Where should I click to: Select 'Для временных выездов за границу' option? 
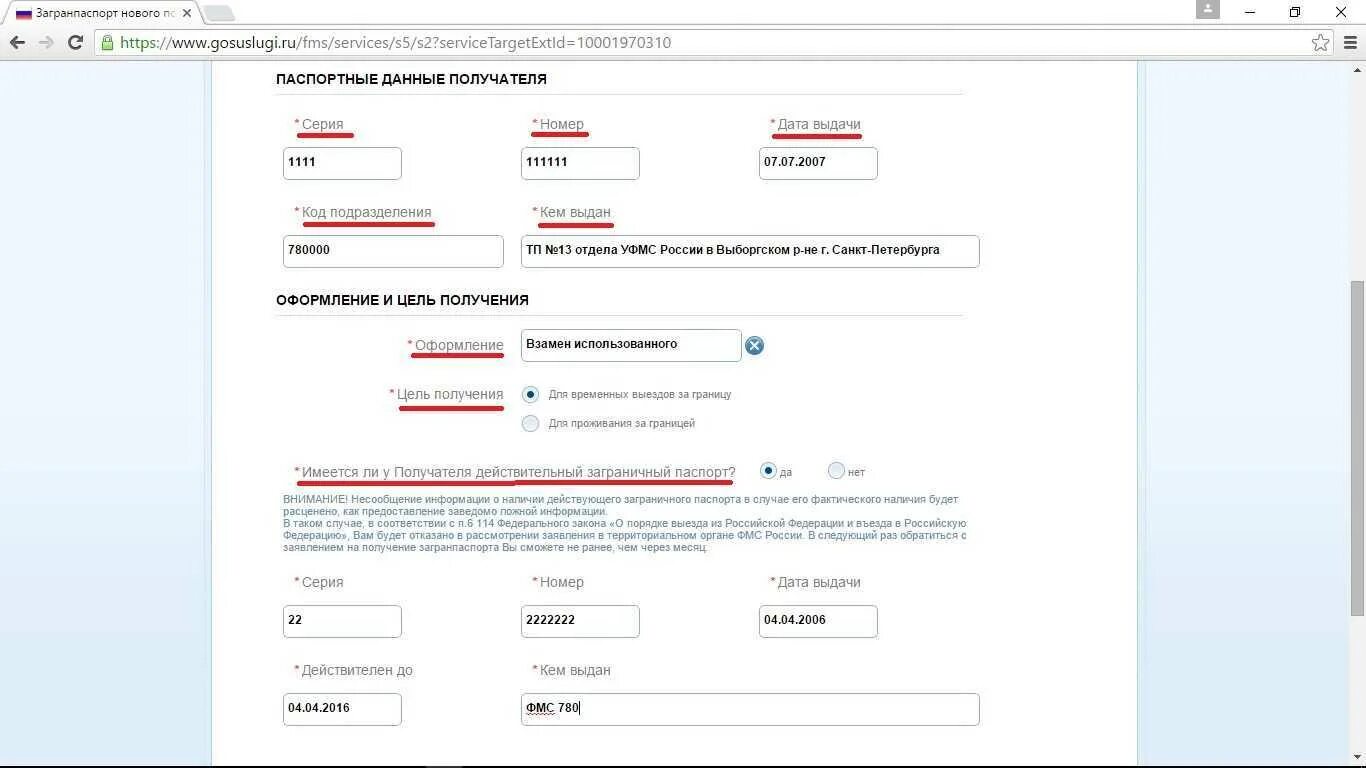531,394
